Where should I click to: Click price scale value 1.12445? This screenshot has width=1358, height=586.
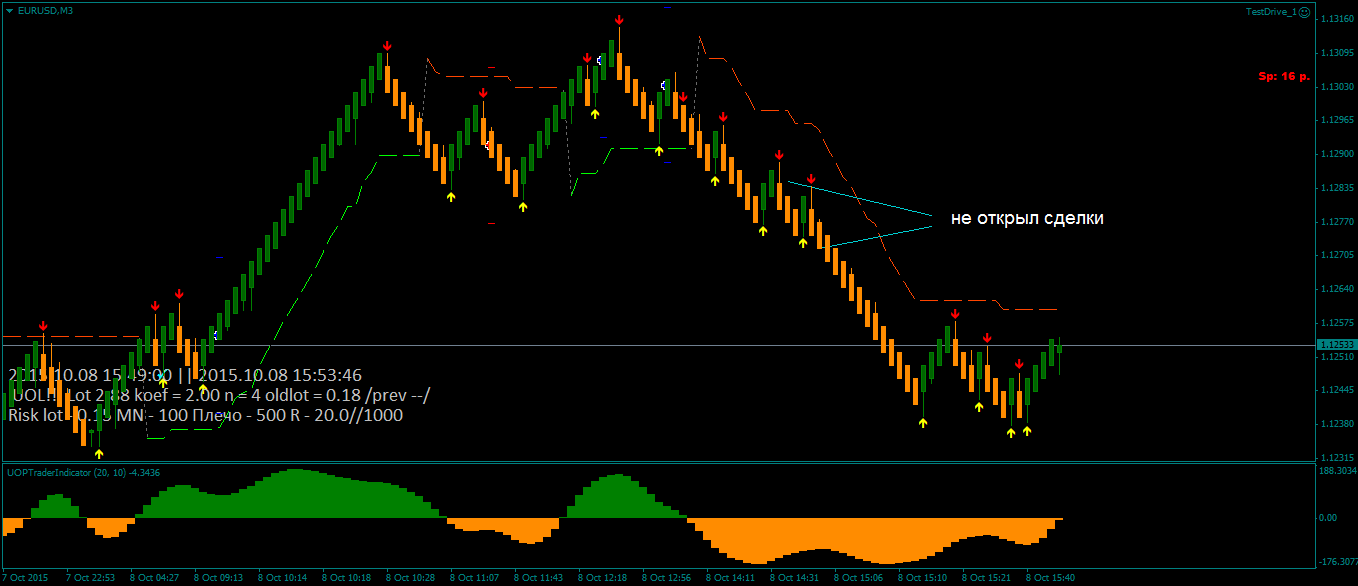pyautogui.click(x=1337, y=390)
